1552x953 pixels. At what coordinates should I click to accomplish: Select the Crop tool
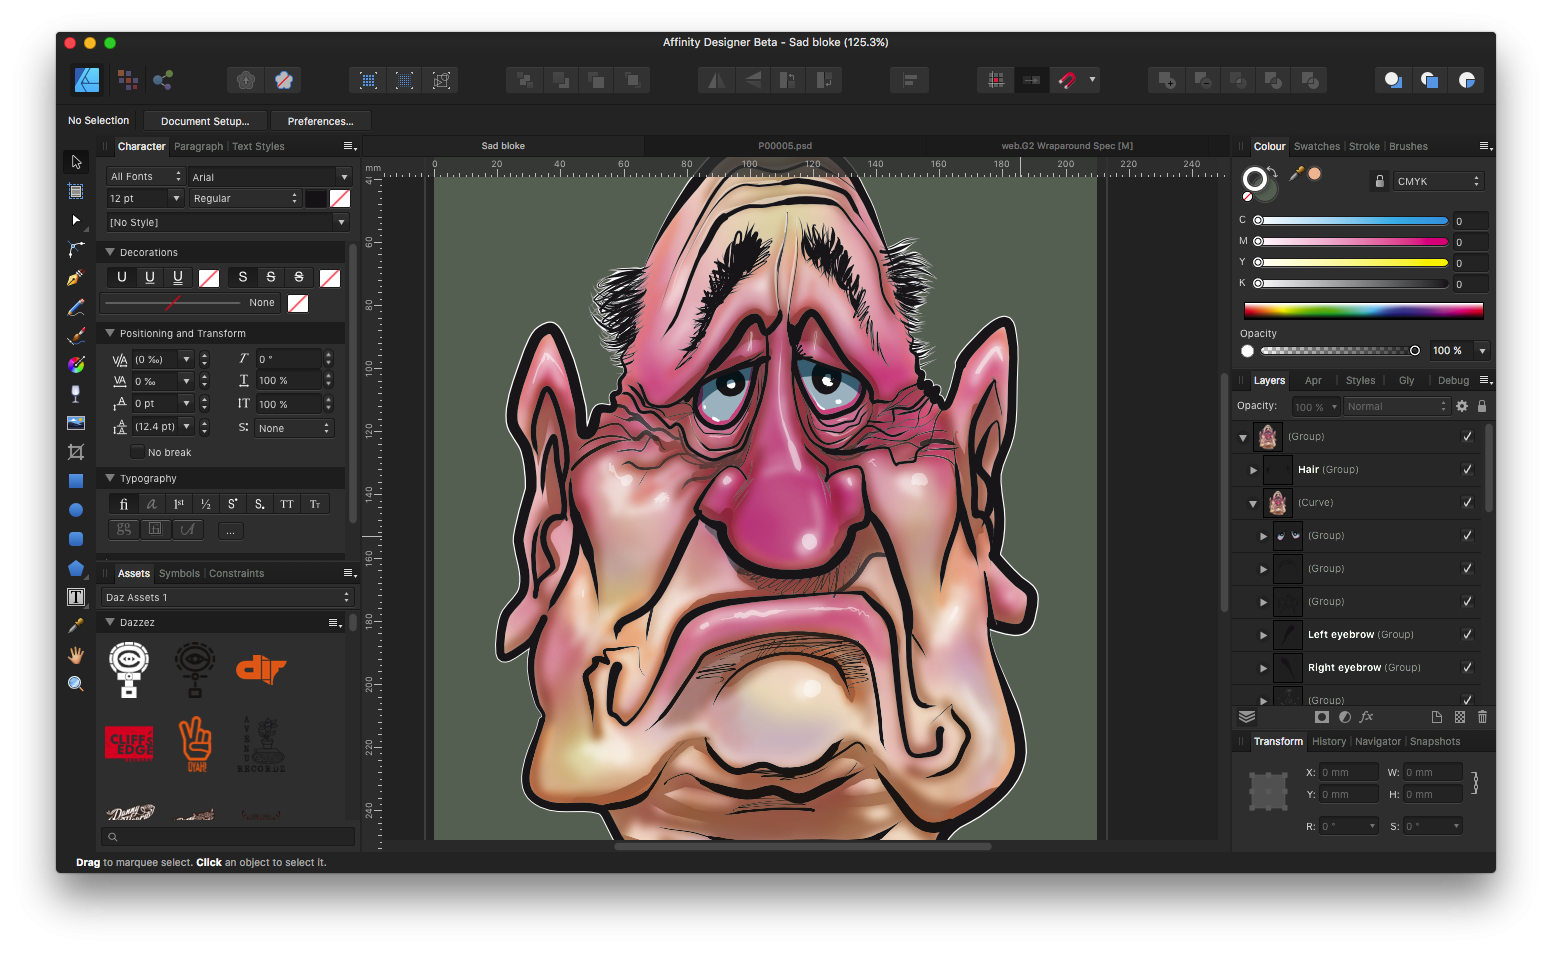(x=76, y=451)
